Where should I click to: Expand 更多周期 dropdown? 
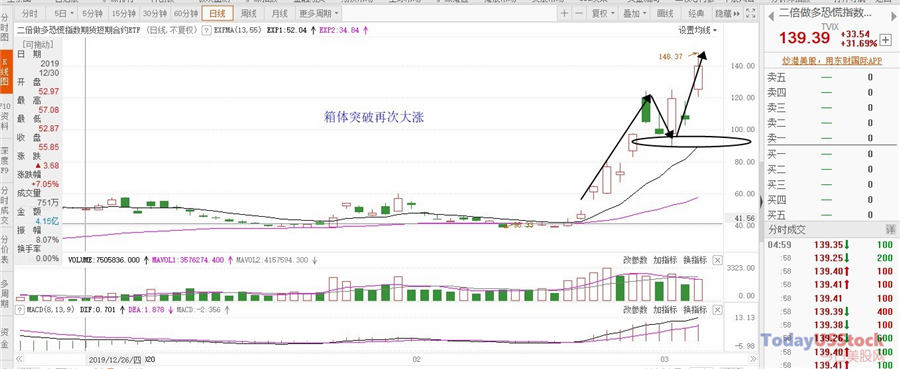click(x=319, y=13)
